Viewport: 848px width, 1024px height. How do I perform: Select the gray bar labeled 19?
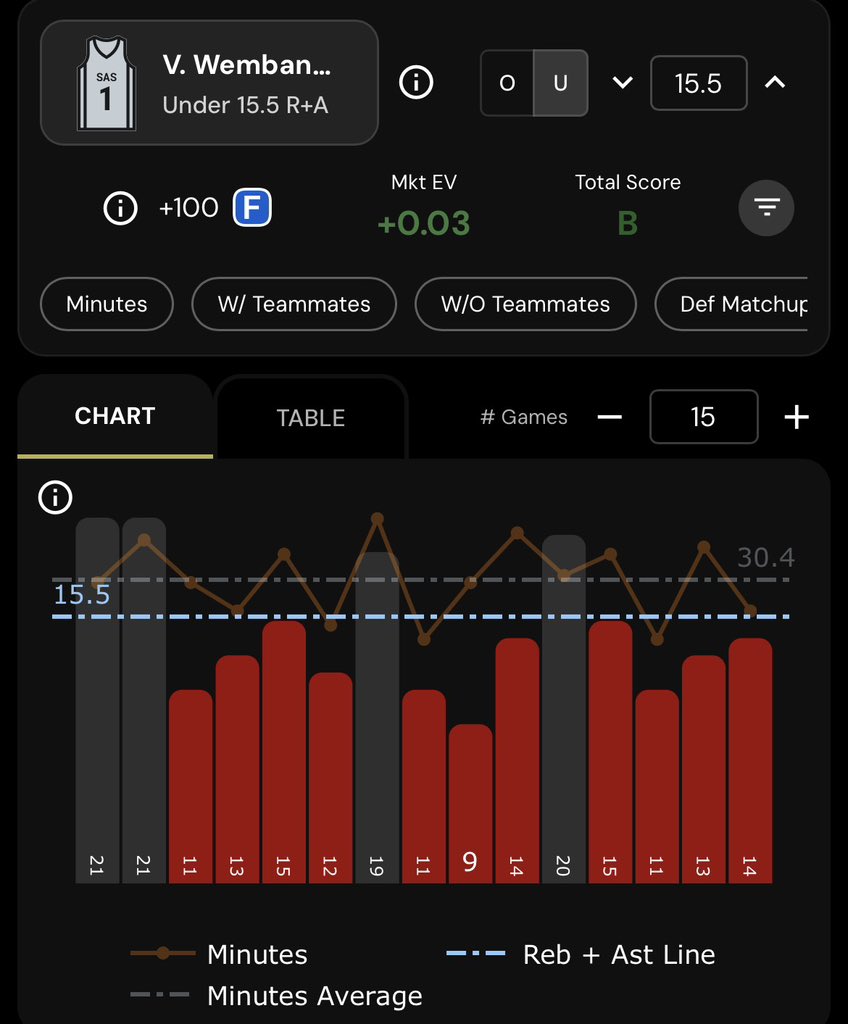(377, 718)
